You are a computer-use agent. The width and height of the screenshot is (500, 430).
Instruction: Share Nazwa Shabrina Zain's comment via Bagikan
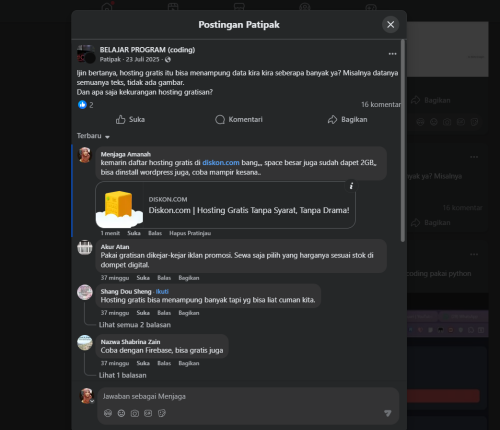pyautogui.click(x=189, y=363)
